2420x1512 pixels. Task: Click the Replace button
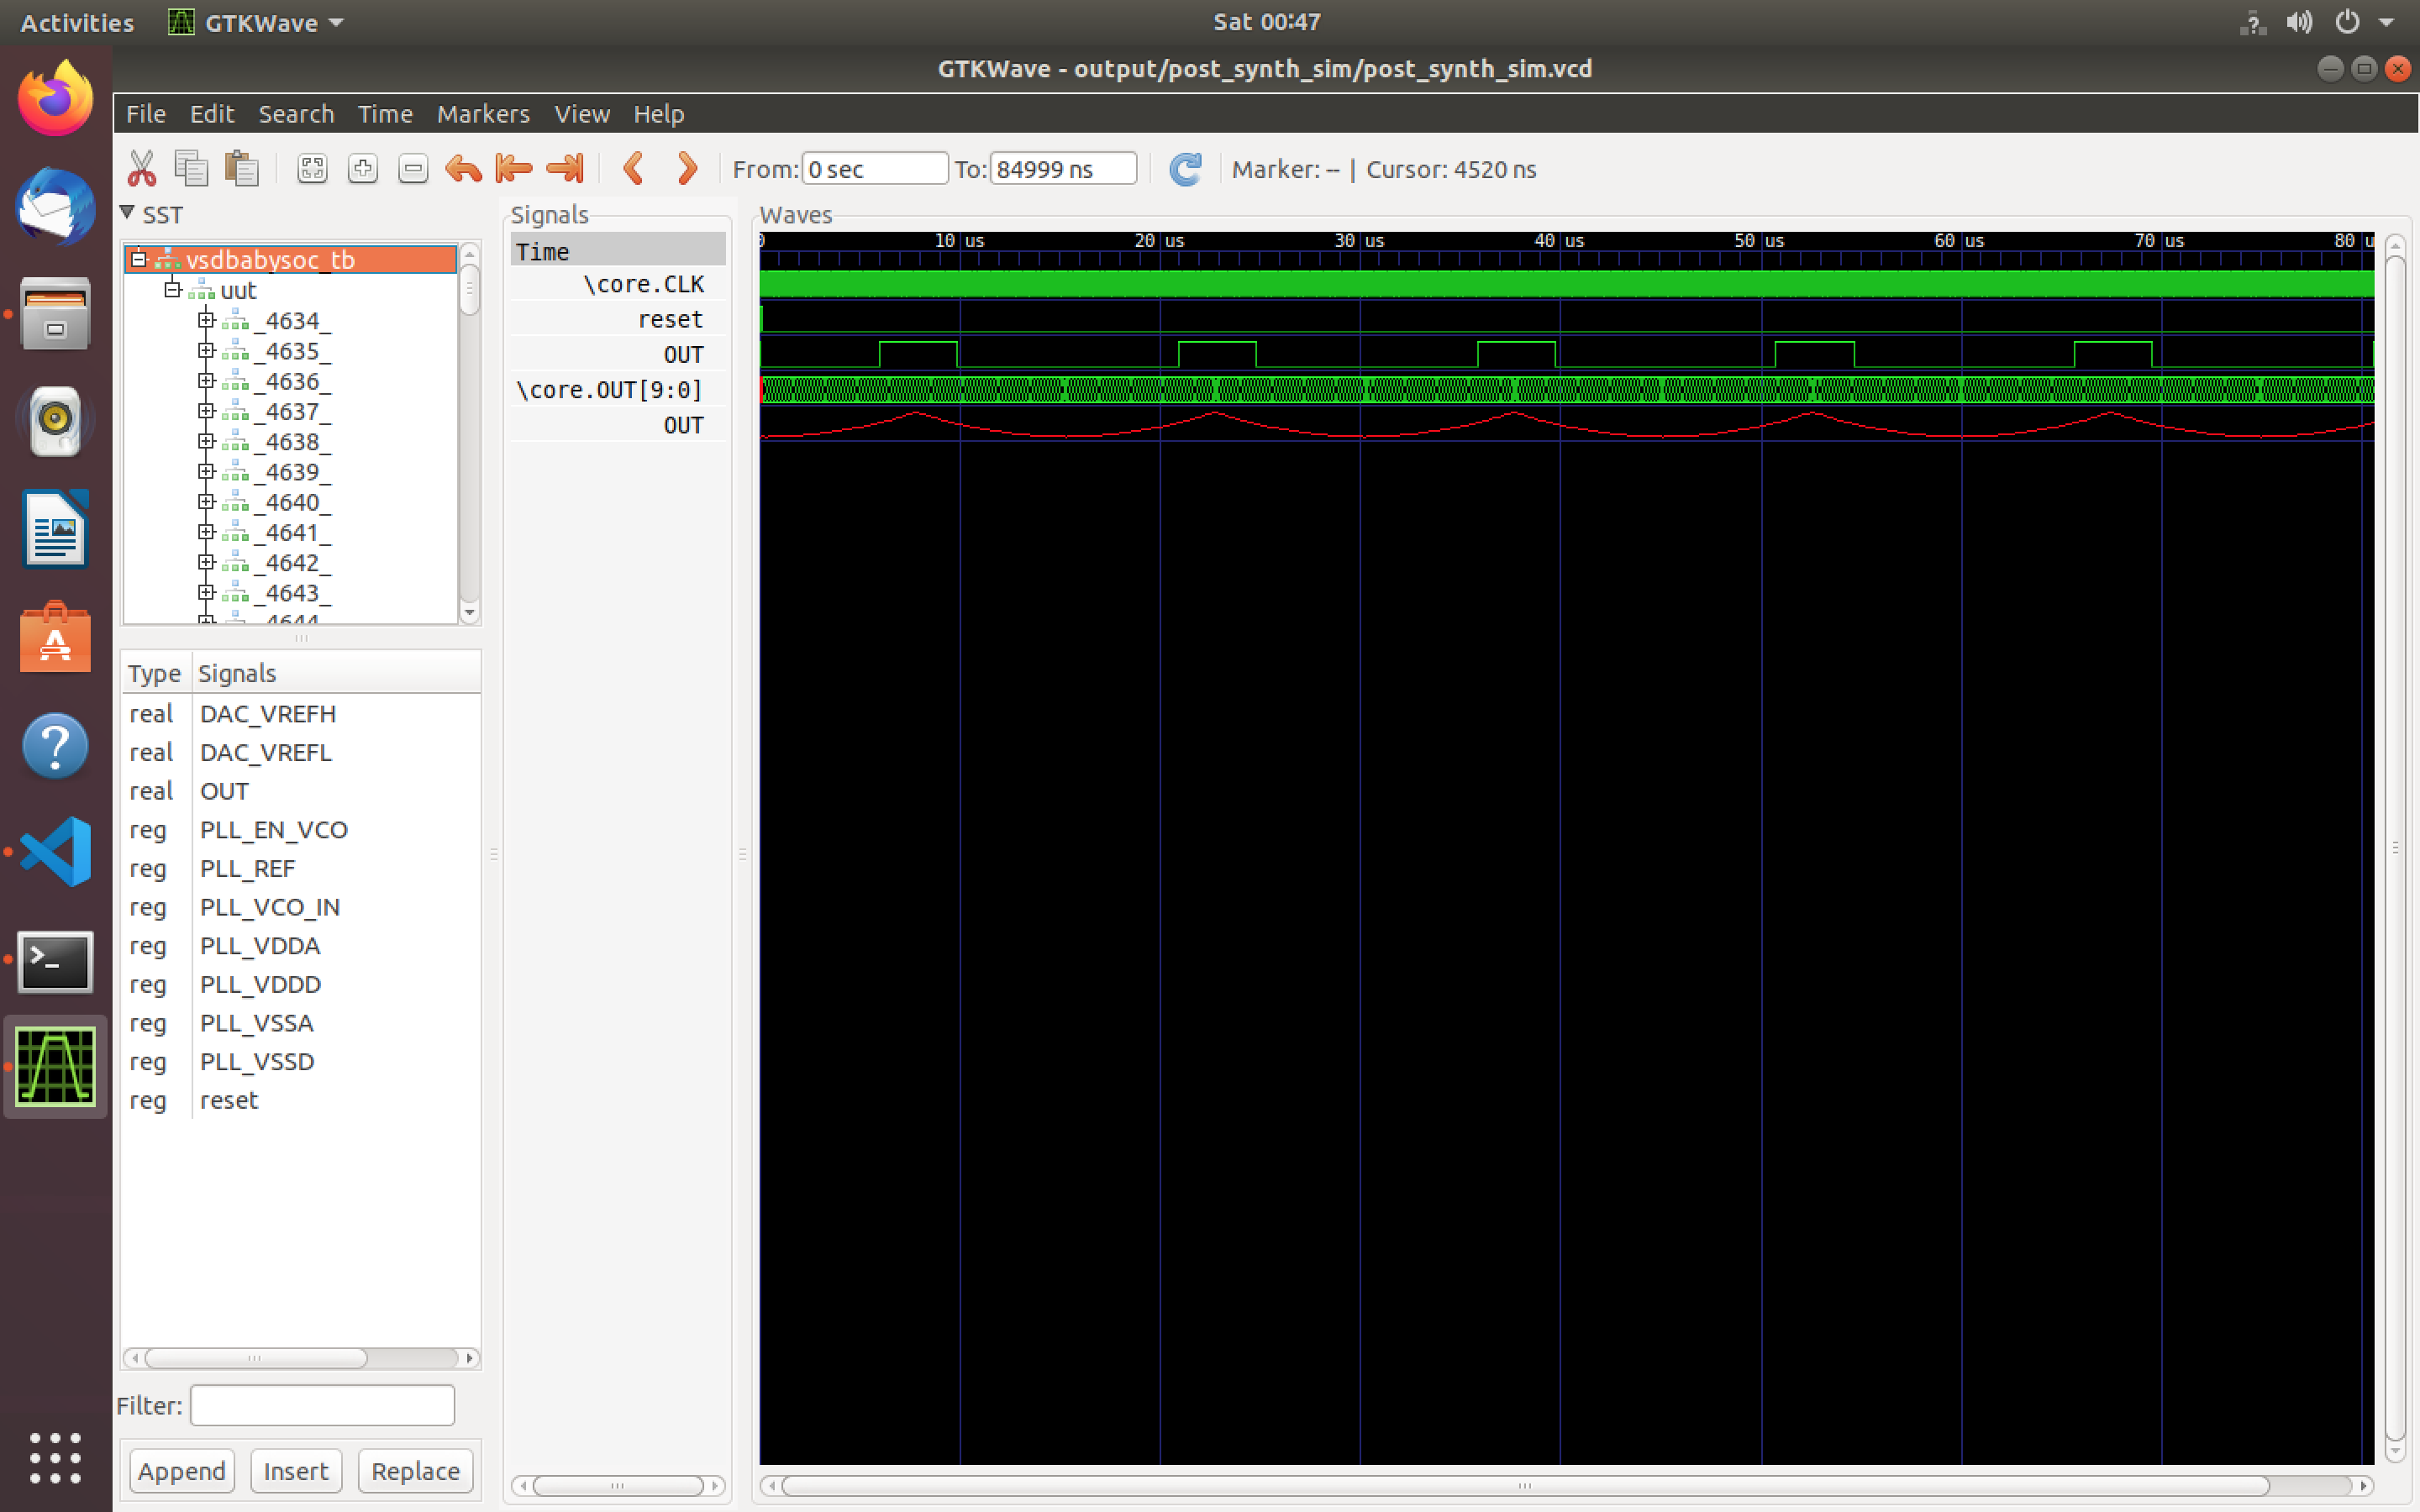[415, 1470]
